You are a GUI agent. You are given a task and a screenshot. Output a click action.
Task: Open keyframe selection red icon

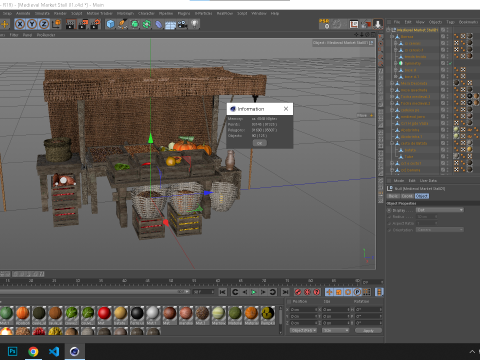317,292
